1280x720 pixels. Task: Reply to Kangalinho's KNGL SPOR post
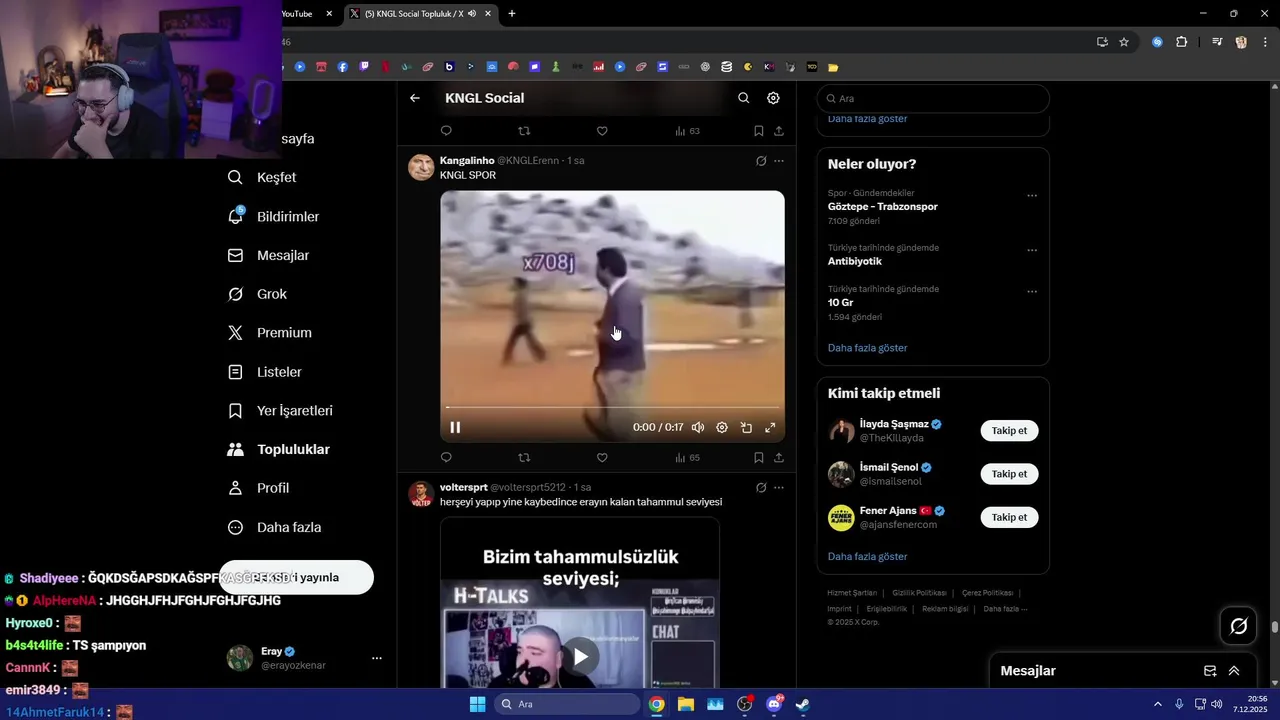(x=446, y=458)
